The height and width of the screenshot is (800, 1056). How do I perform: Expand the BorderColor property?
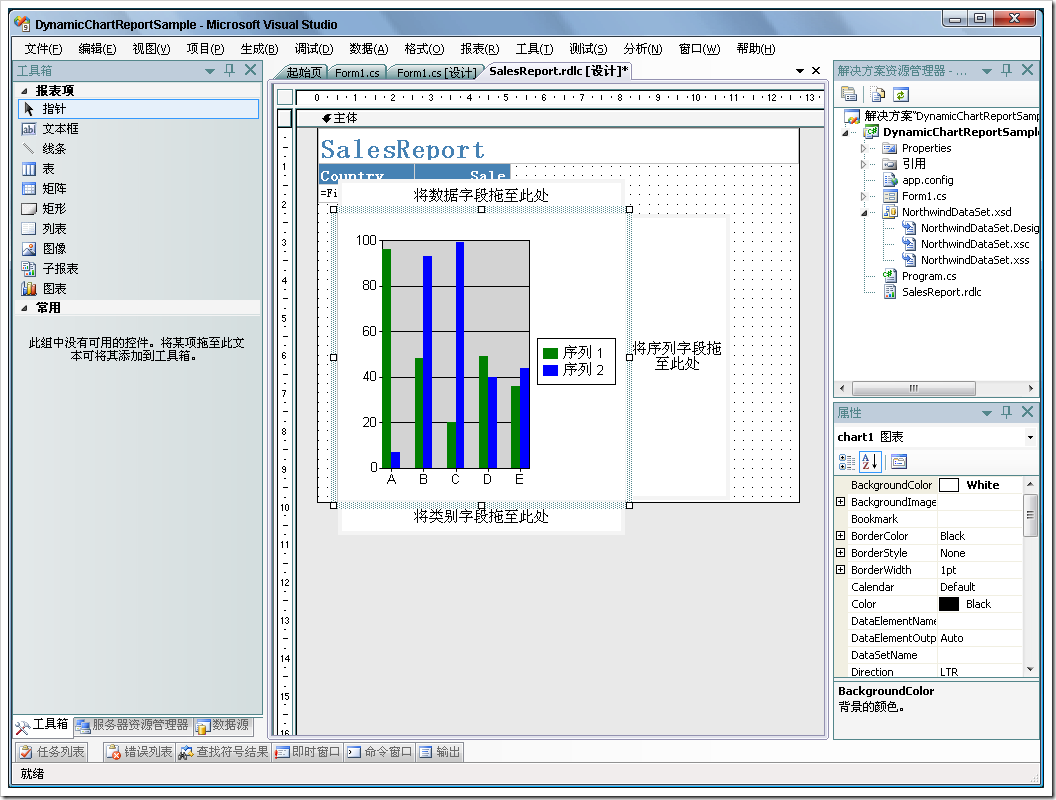coord(840,536)
